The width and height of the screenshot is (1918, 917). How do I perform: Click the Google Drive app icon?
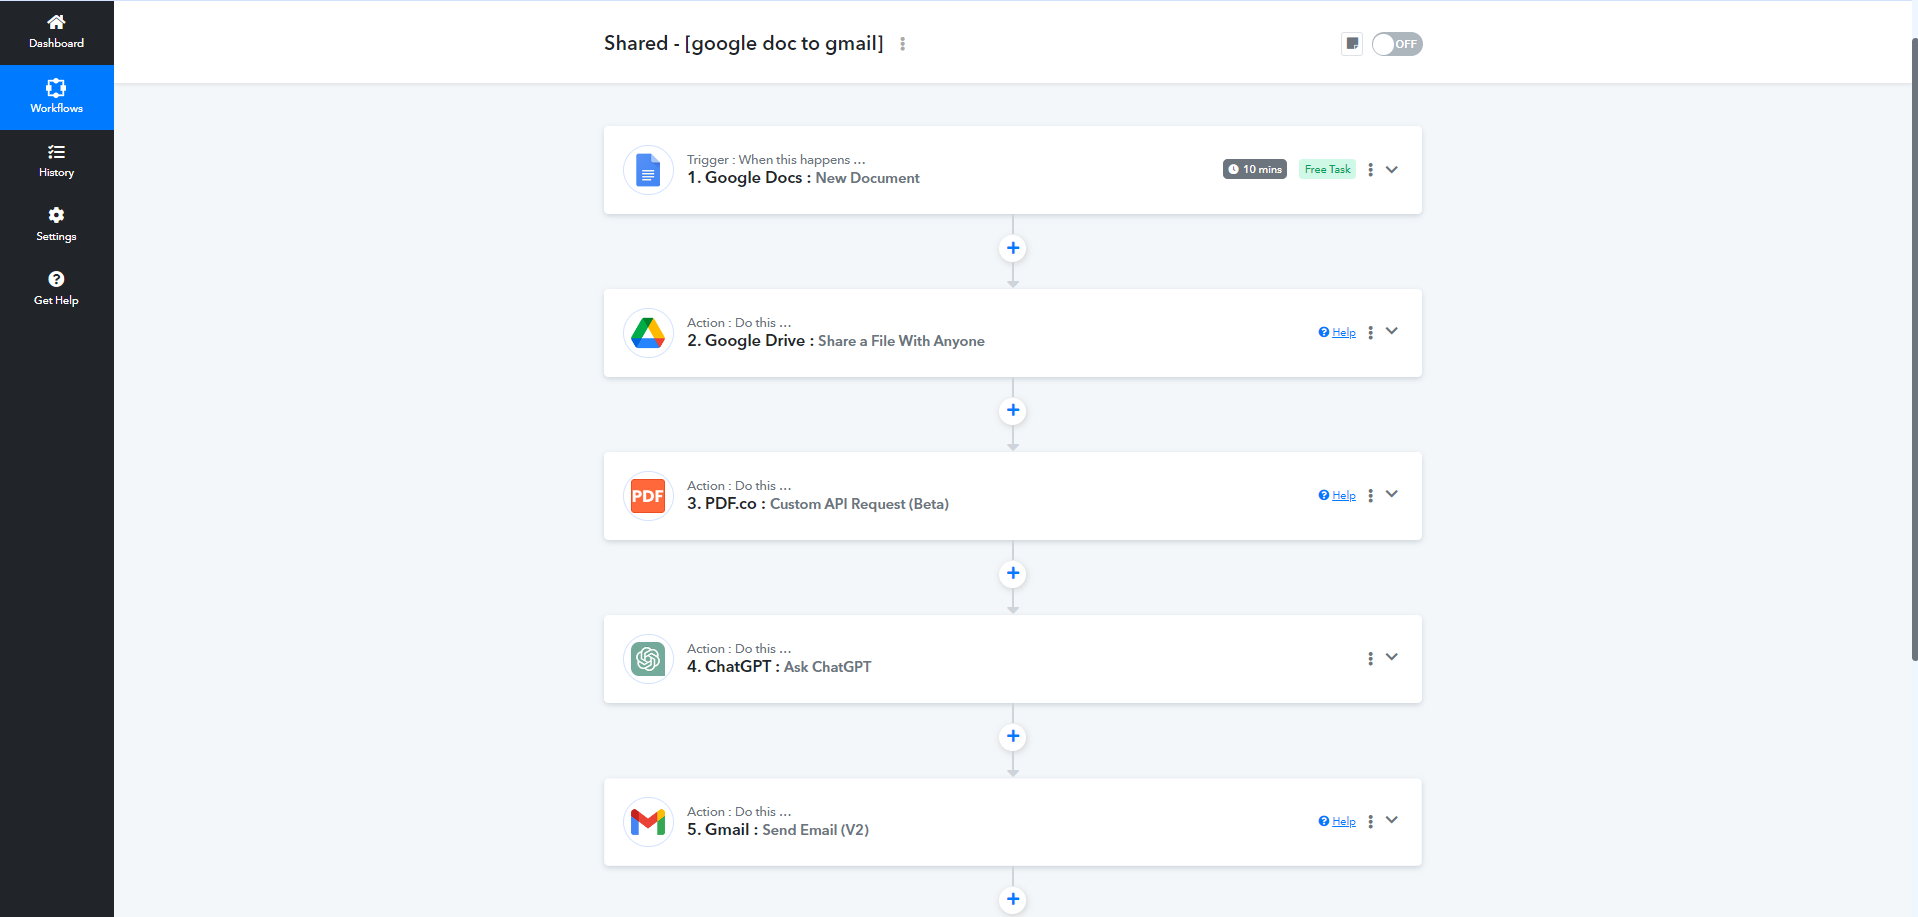[x=648, y=333]
